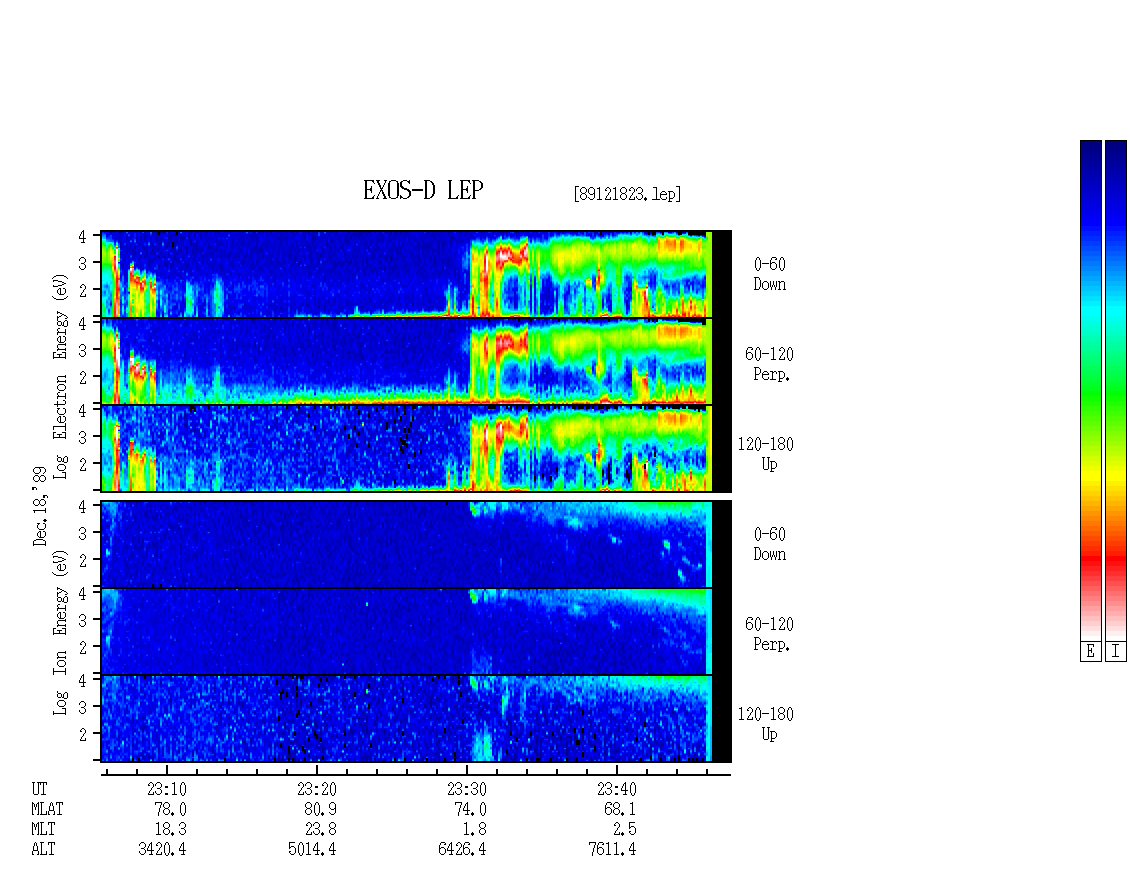Select the electron panel's 60-120 Perp. label

click(769, 365)
